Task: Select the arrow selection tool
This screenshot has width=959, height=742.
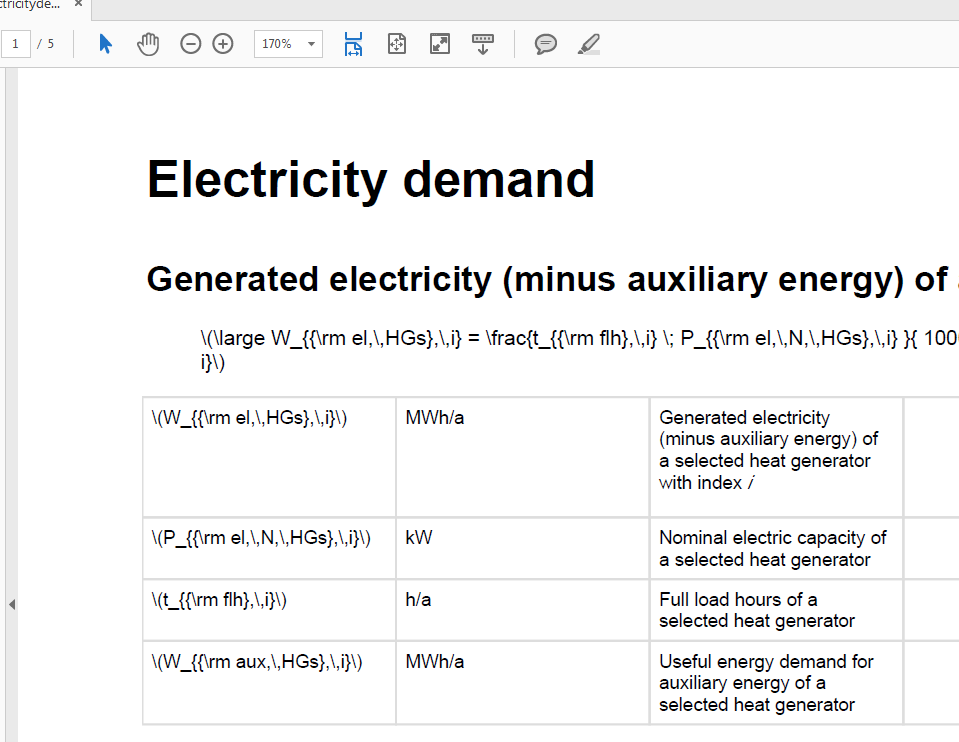Action: 105,44
